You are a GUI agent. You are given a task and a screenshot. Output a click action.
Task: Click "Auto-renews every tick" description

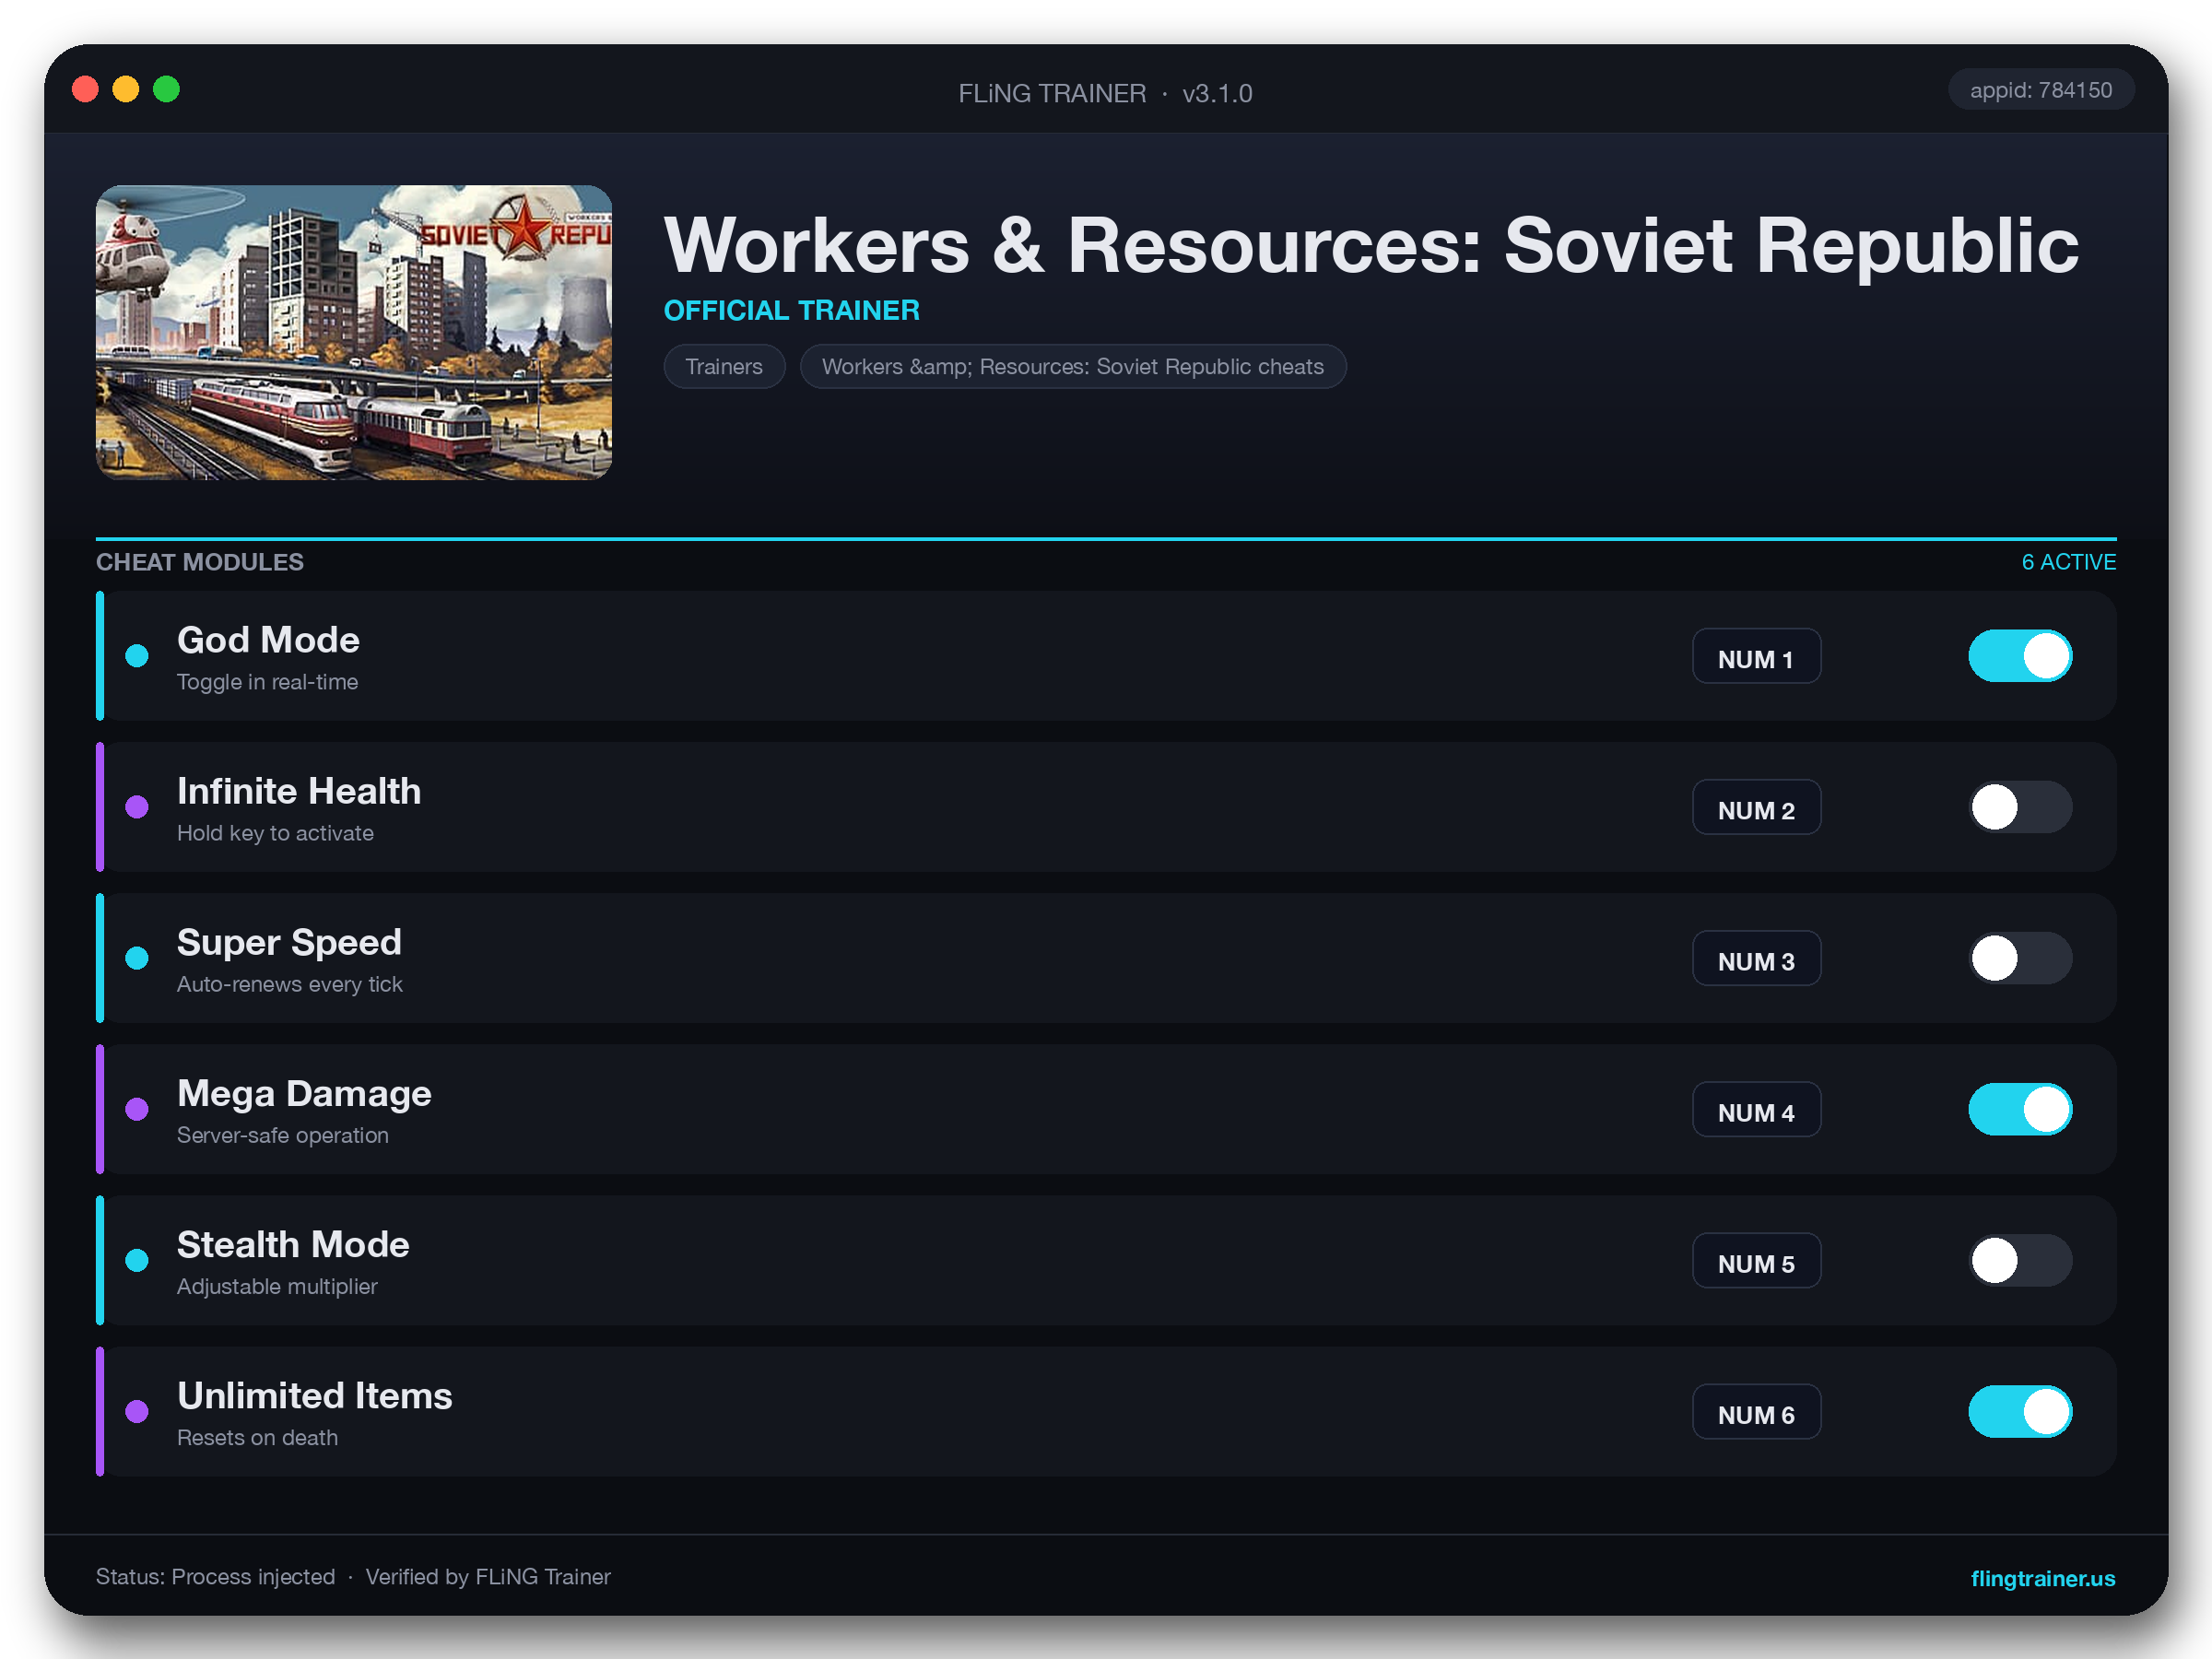click(x=290, y=984)
